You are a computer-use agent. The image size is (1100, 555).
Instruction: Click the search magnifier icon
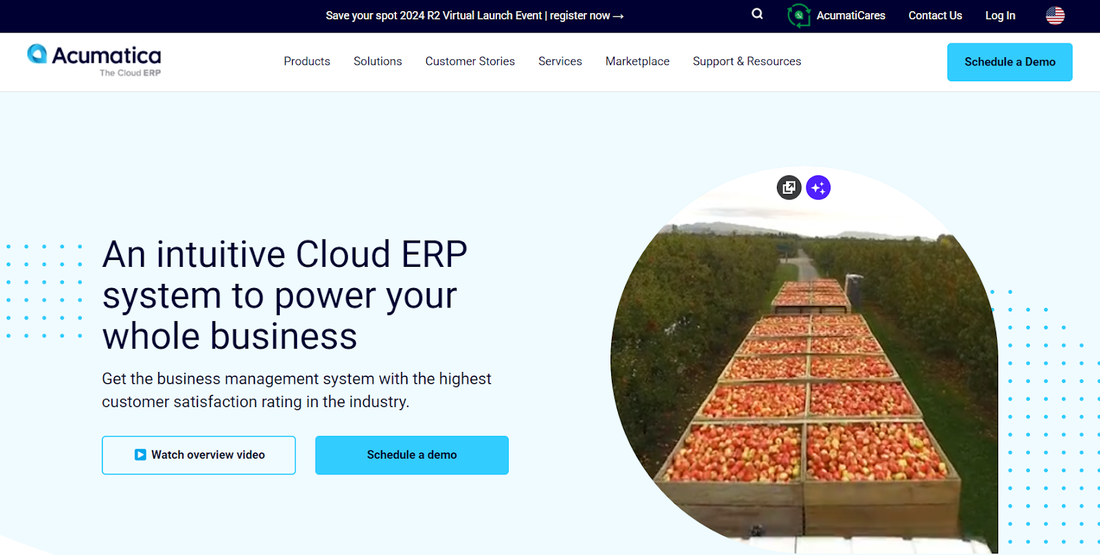pyautogui.click(x=757, y=14)
